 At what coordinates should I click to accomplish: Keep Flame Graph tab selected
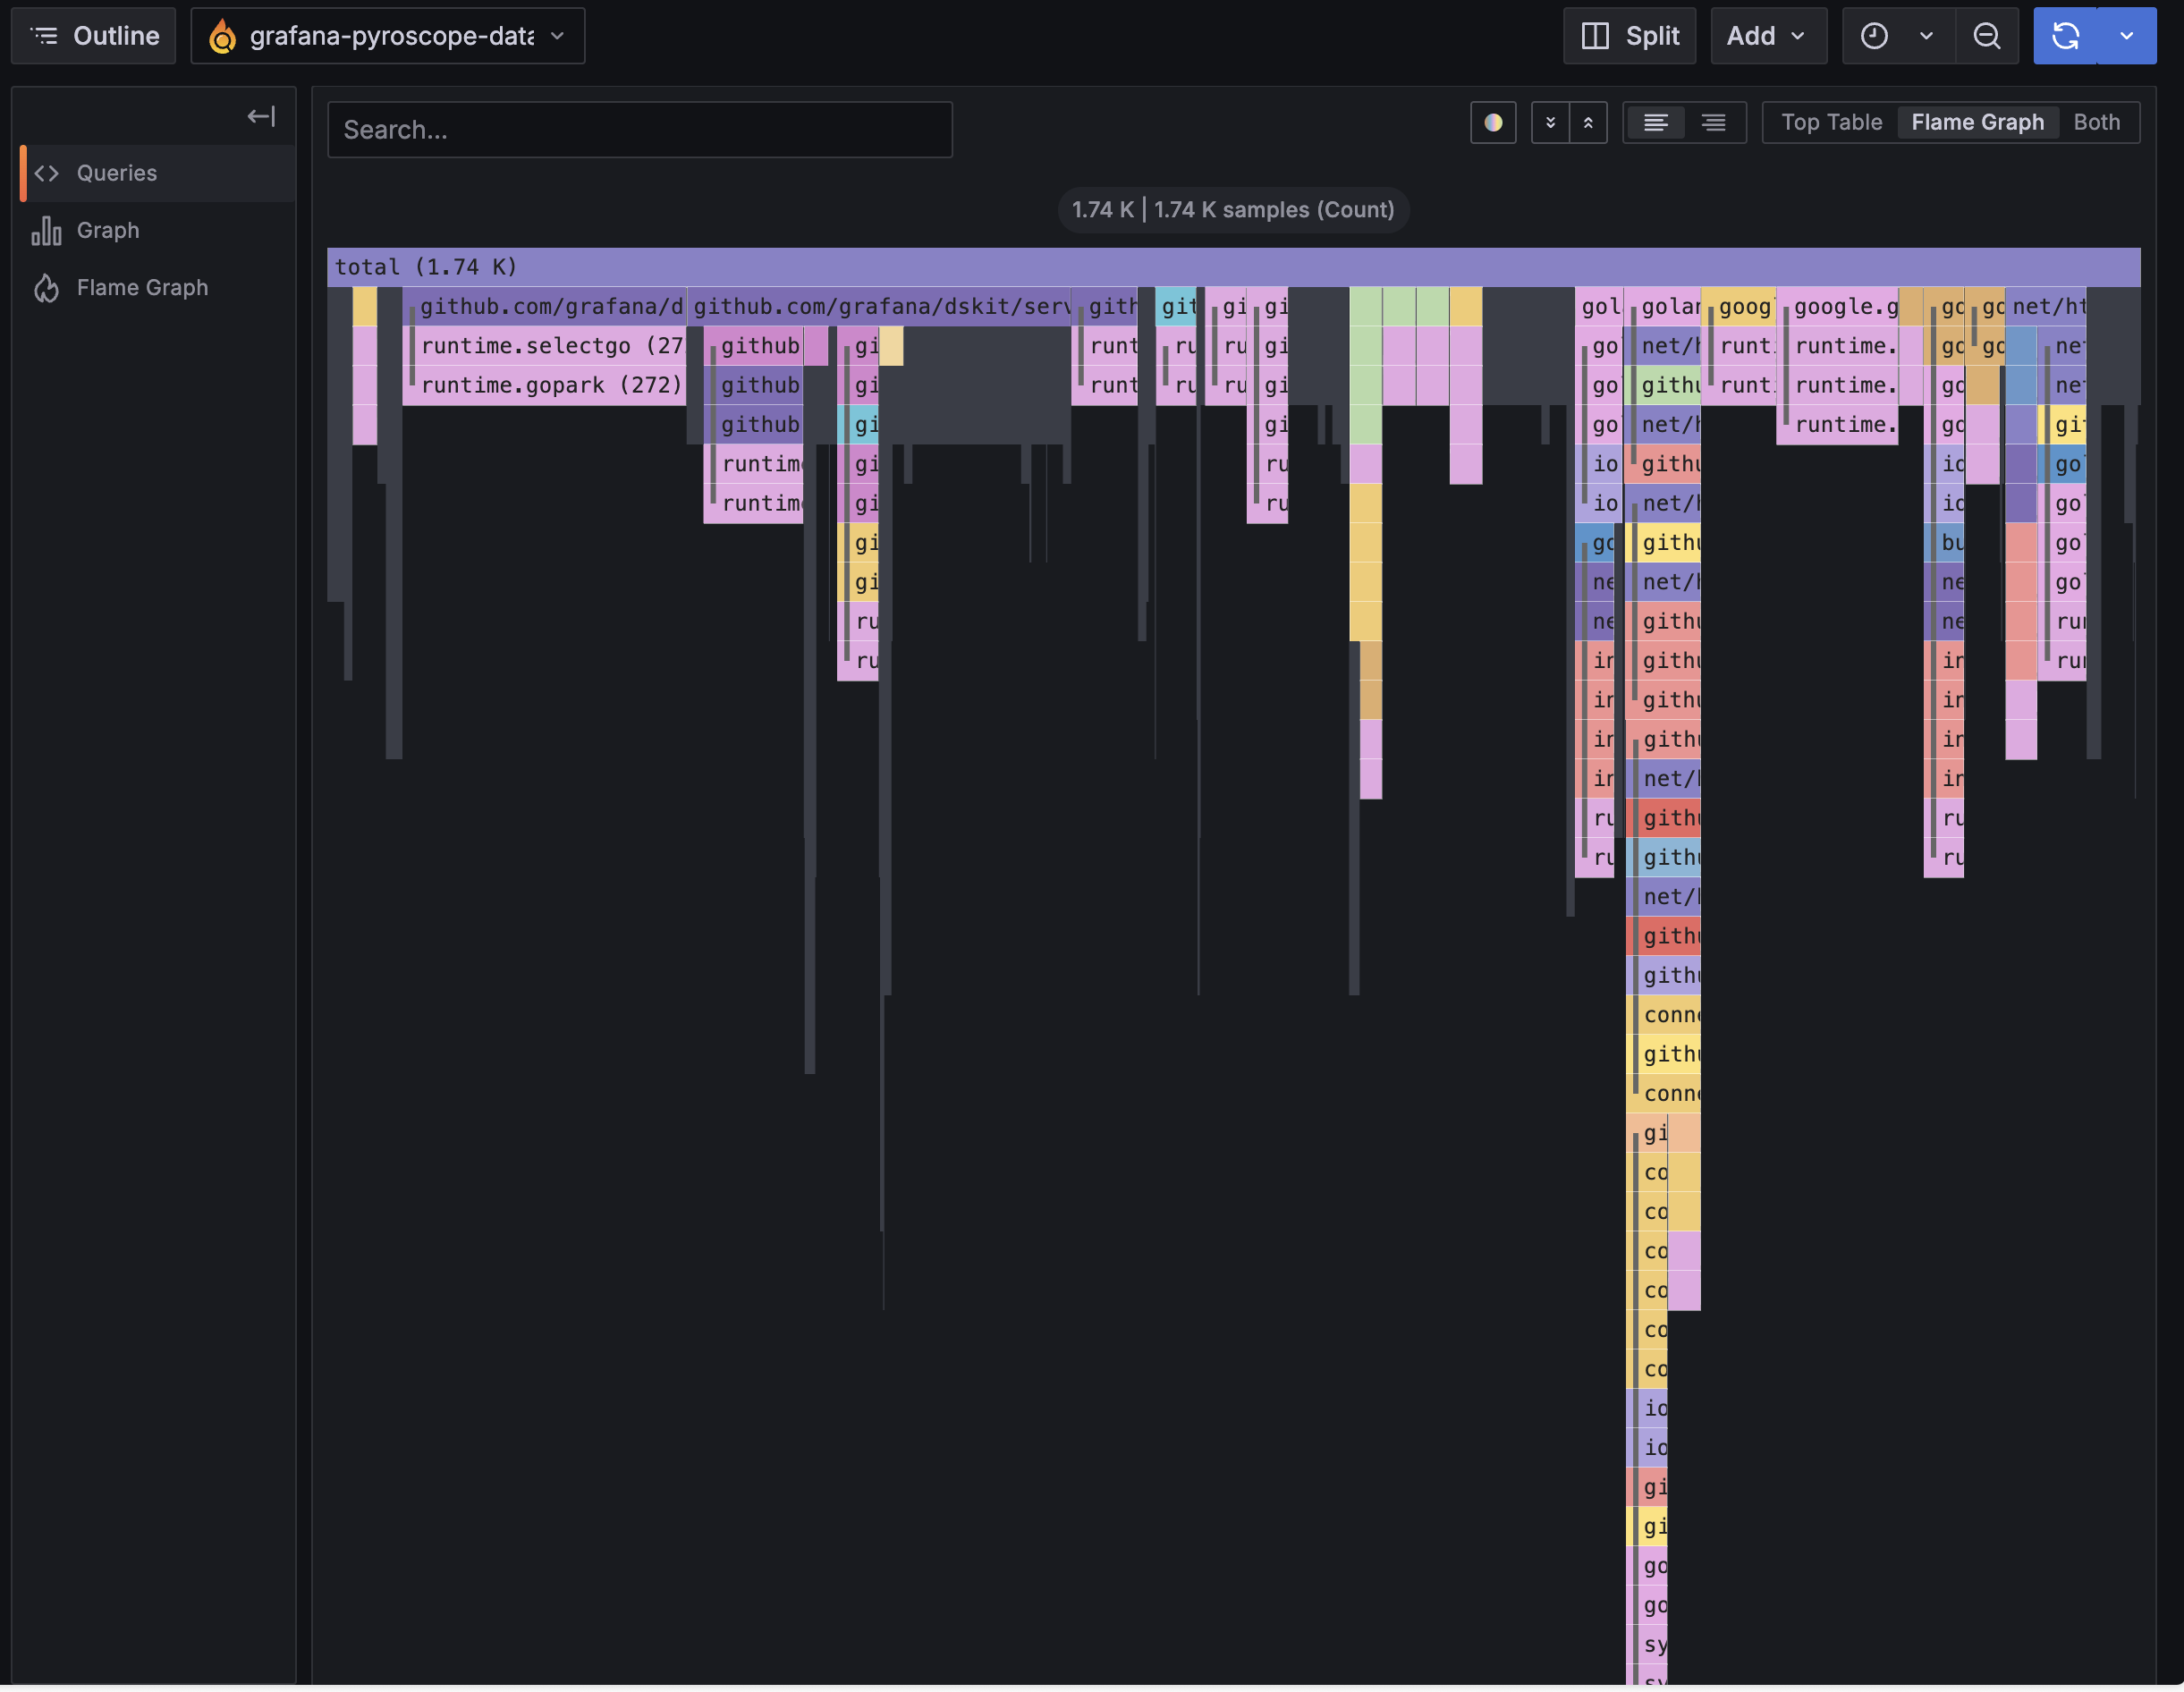tap(1978, 122)
